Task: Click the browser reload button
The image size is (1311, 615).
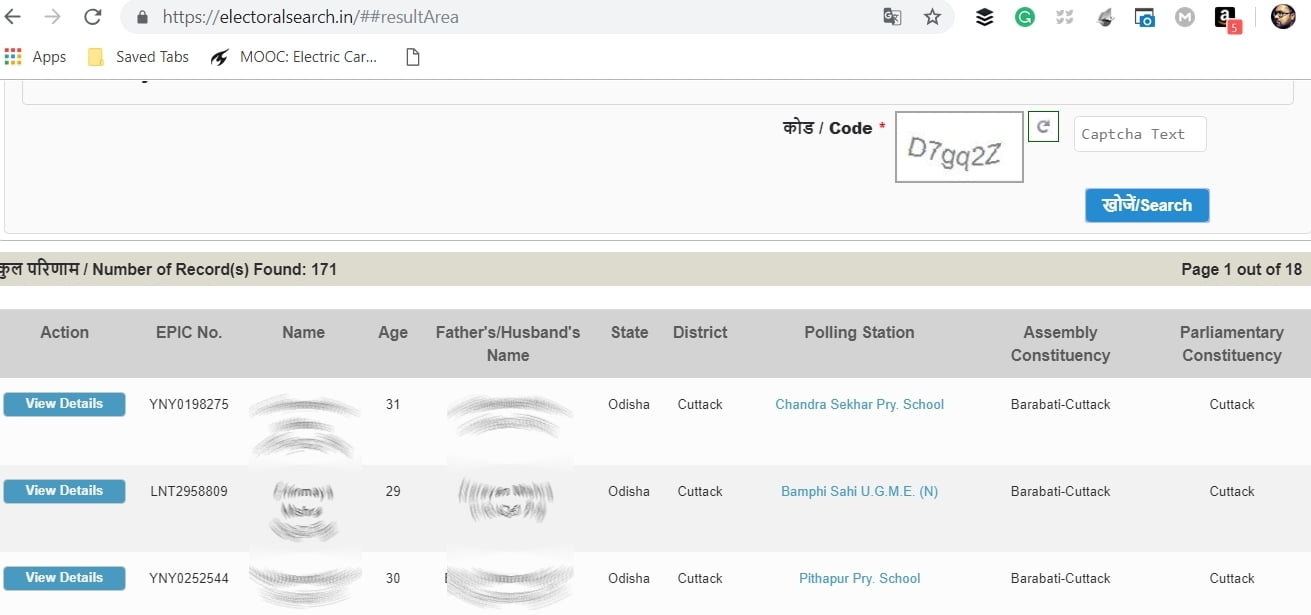Action: pyautogui.click(x=92, y=17)
